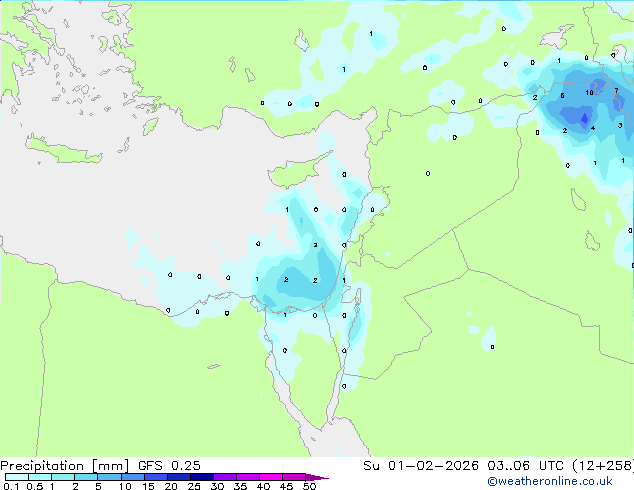
Task: Click the "15" legend scale label
Action: point(148,486)
